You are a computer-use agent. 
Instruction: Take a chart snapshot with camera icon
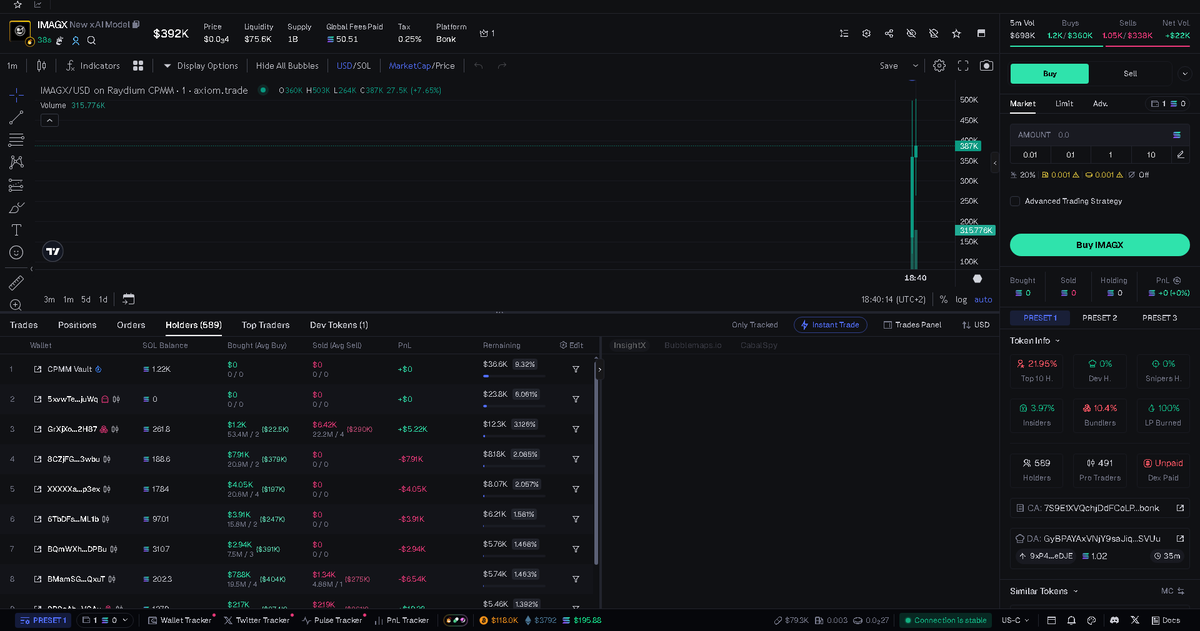(987, 66)
